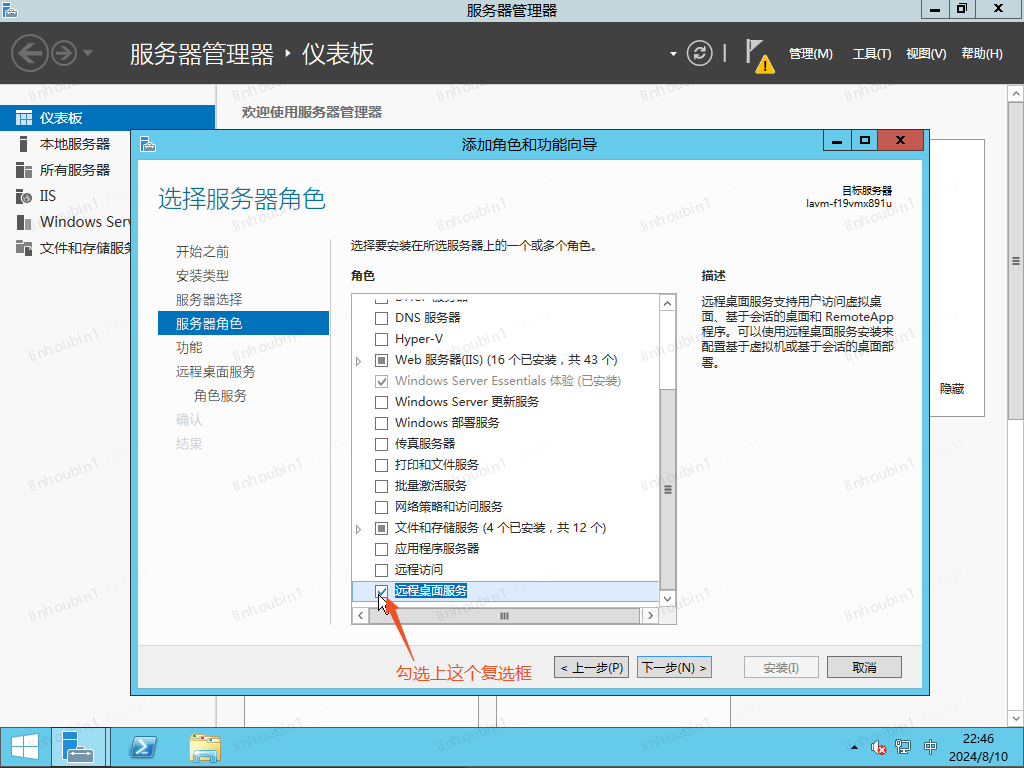Go to 角色服务 wizard step
Image resolution: width=1024 pixels, height=768 pixels.
tap(220, 396)
